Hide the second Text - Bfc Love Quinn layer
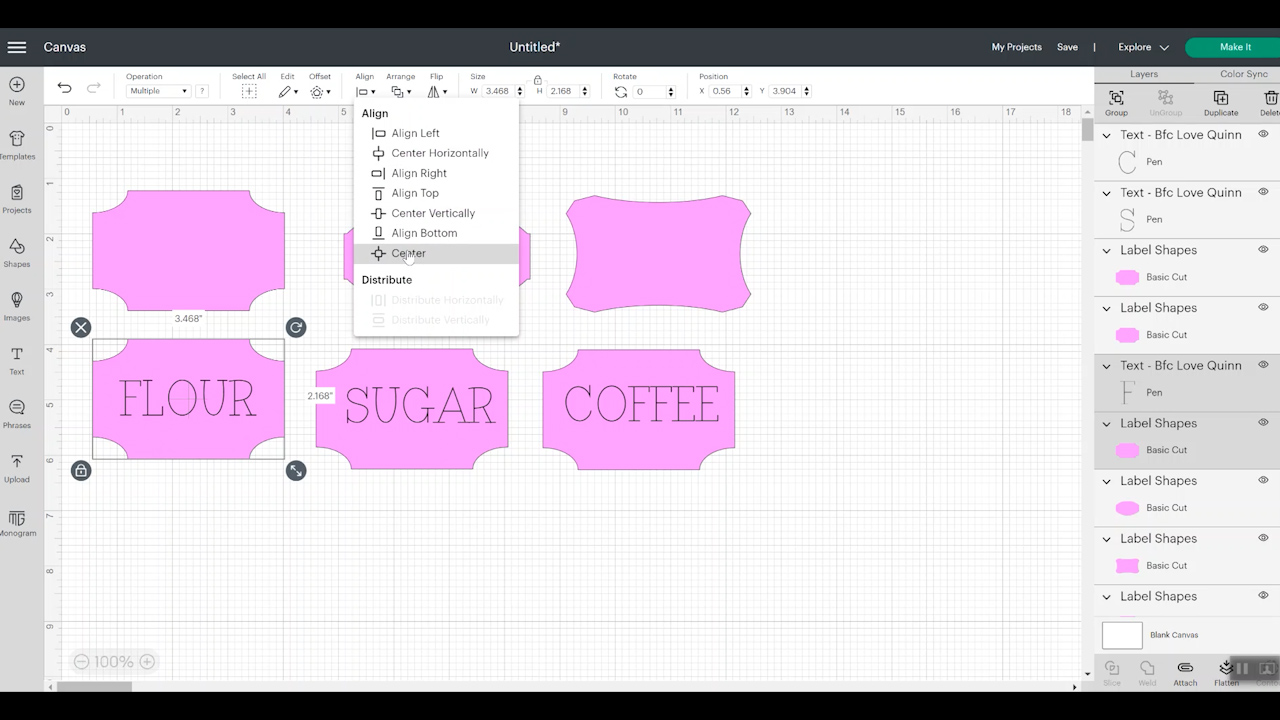 click(1263, 192)
